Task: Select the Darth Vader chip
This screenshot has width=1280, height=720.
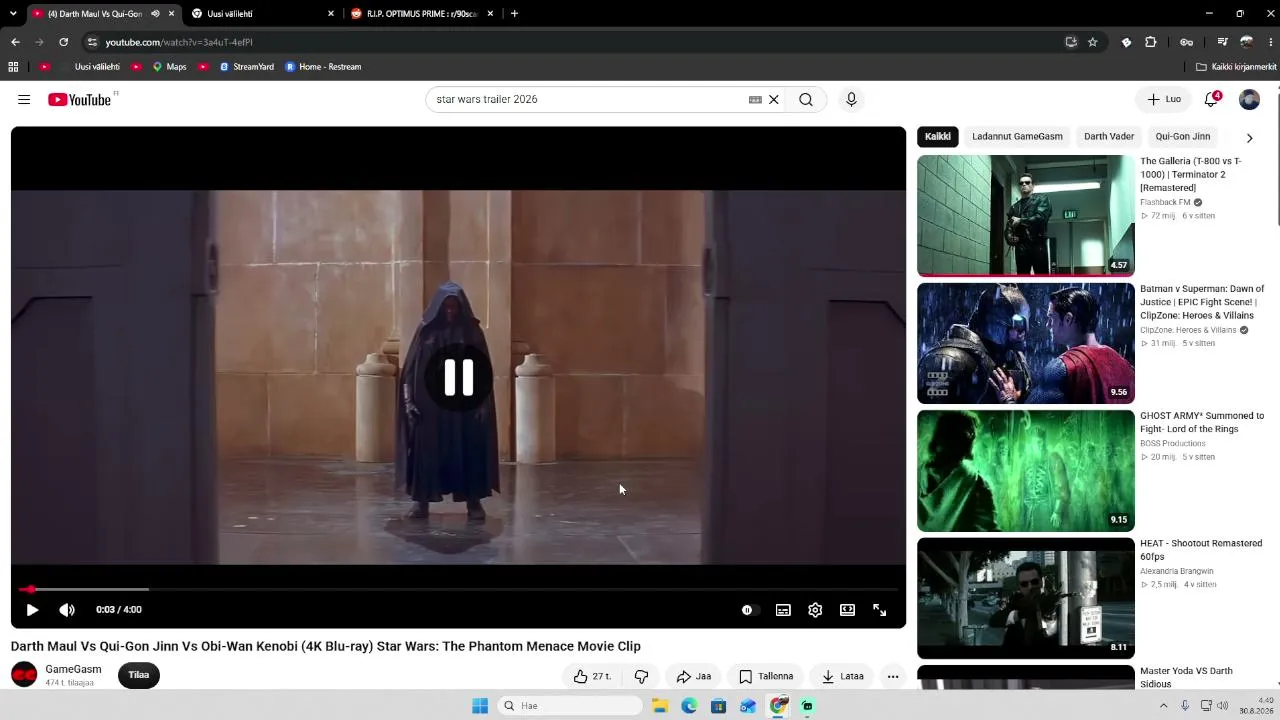Action: click(1109, 136)
